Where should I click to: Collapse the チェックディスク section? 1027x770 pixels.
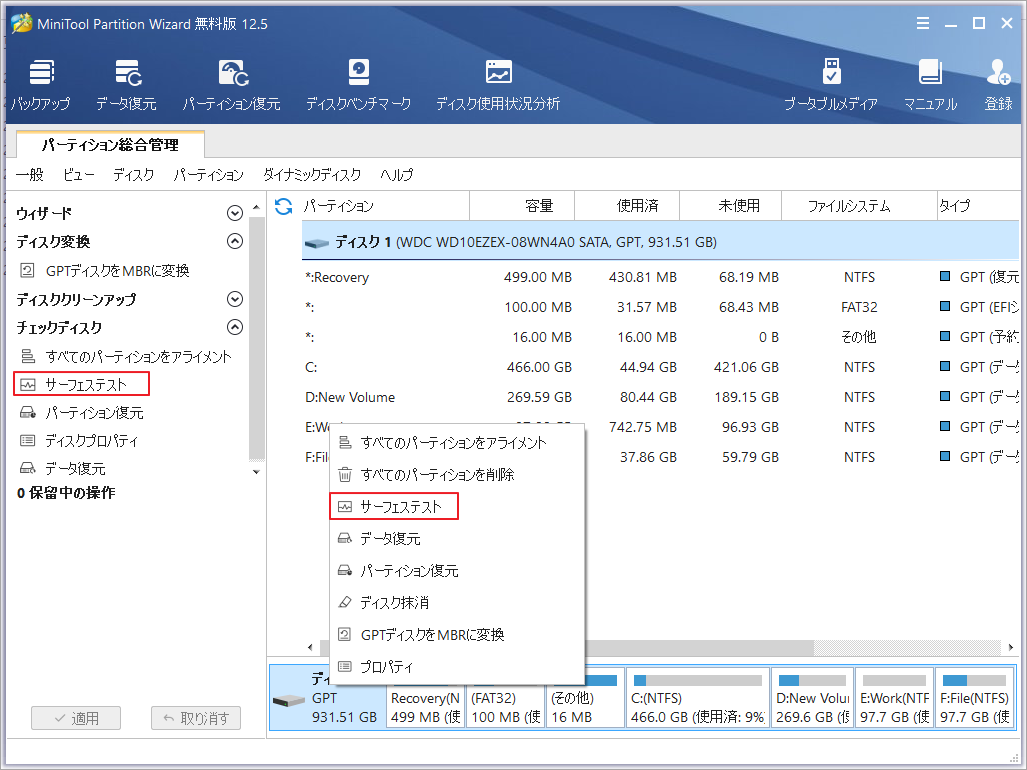(235, 327)
